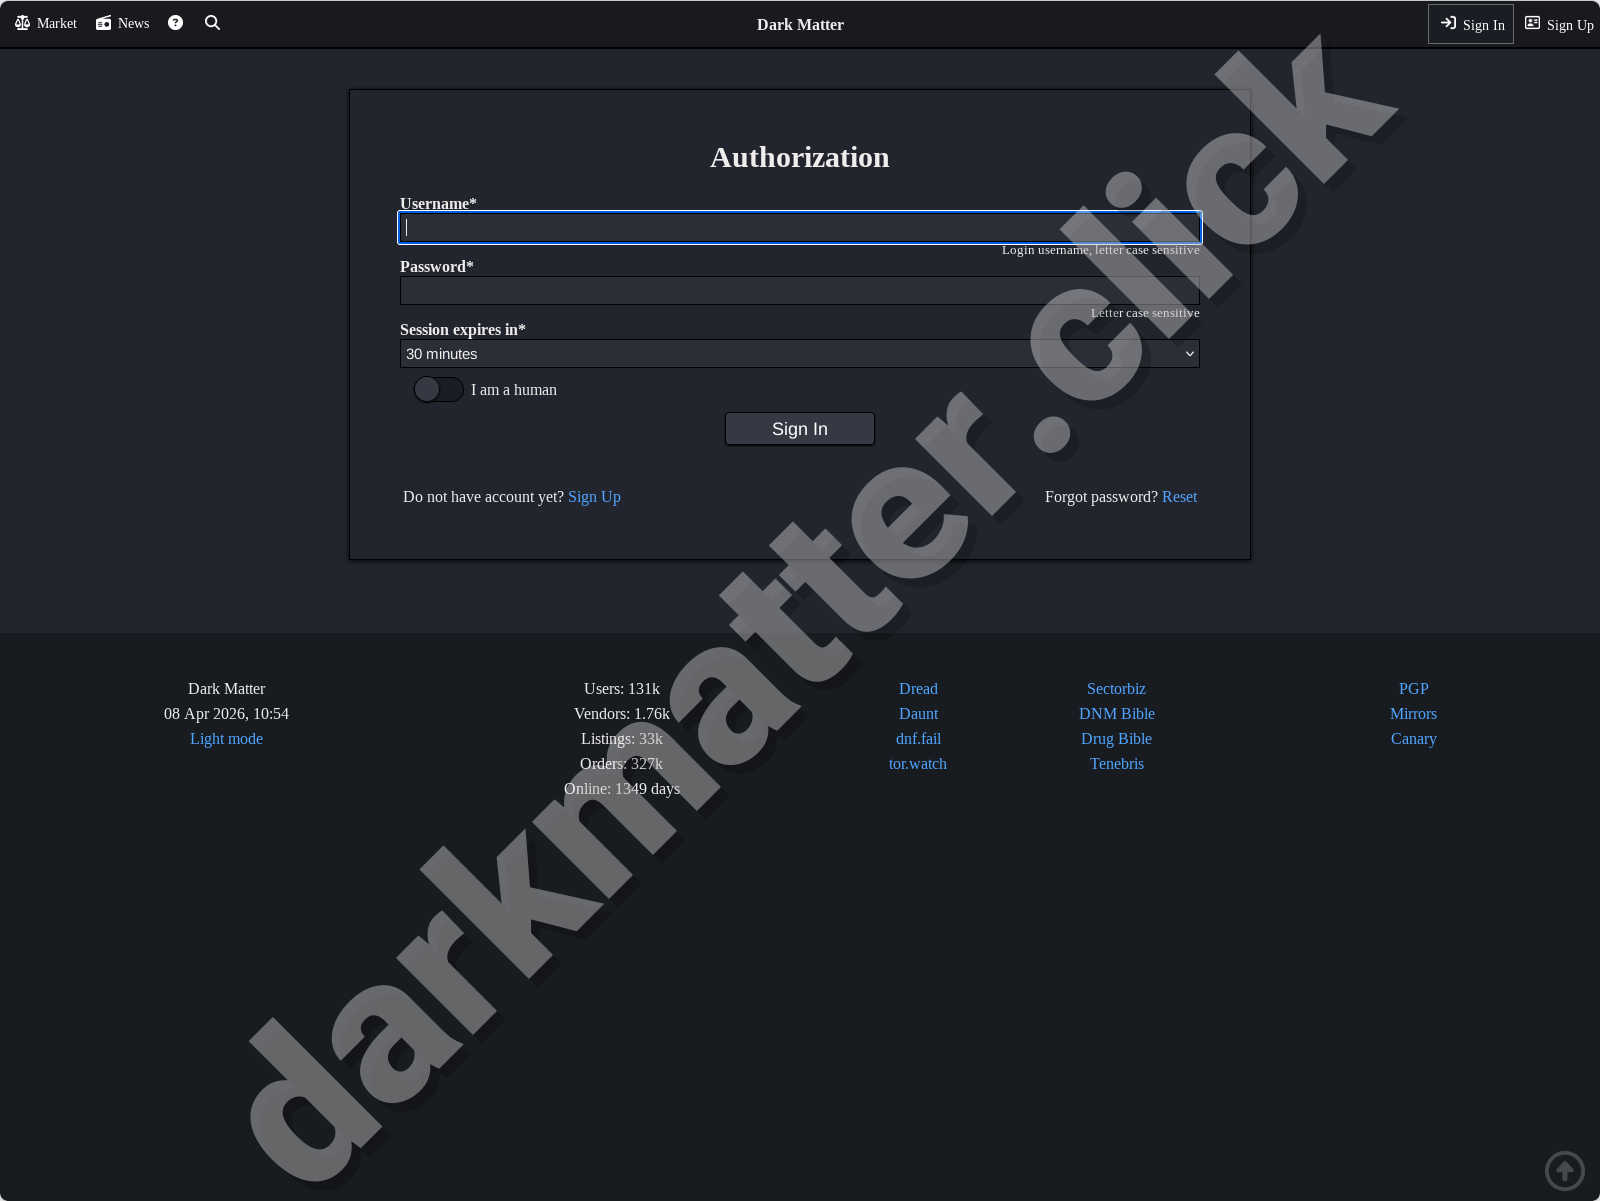Click inside the Username field

pos(799,227)
